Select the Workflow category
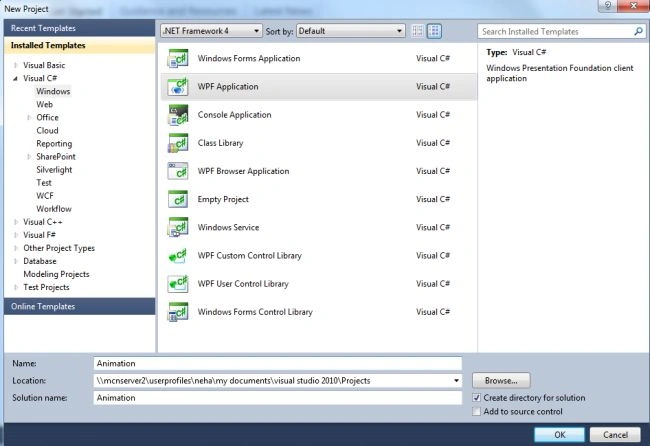 pos(54,209)
